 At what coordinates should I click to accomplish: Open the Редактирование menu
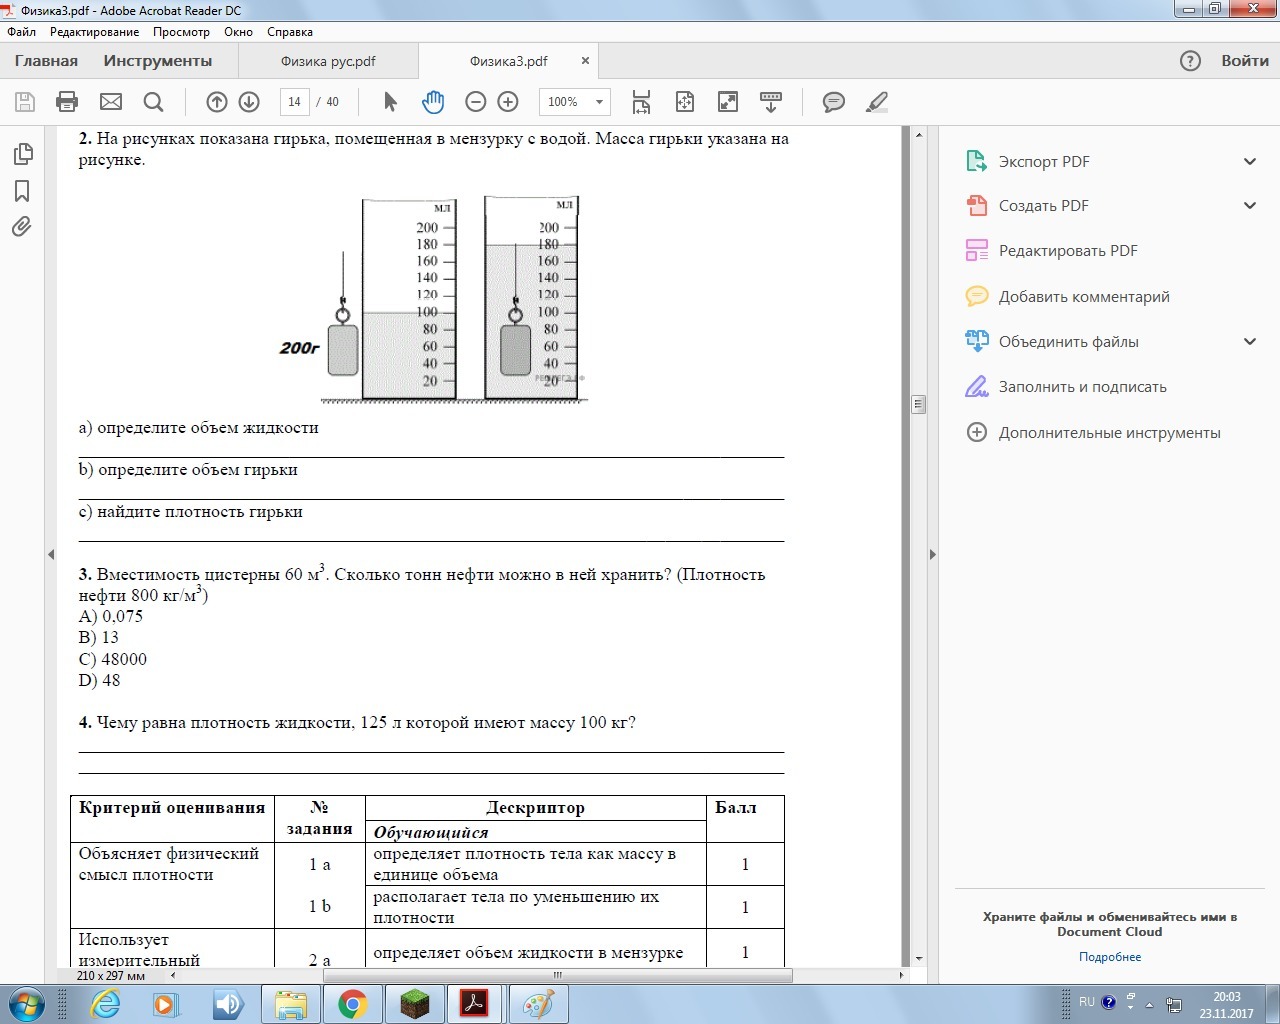94,32
